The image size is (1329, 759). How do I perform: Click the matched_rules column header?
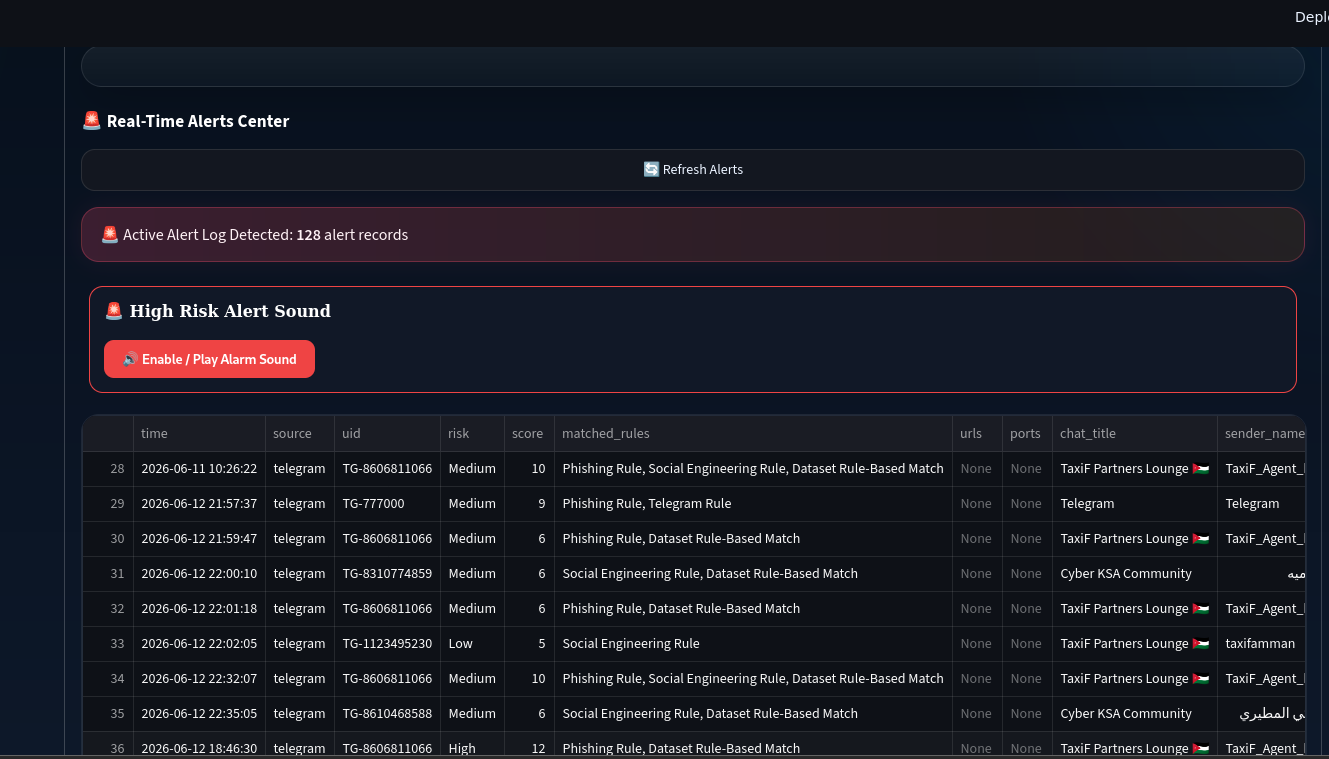[753, 433]
